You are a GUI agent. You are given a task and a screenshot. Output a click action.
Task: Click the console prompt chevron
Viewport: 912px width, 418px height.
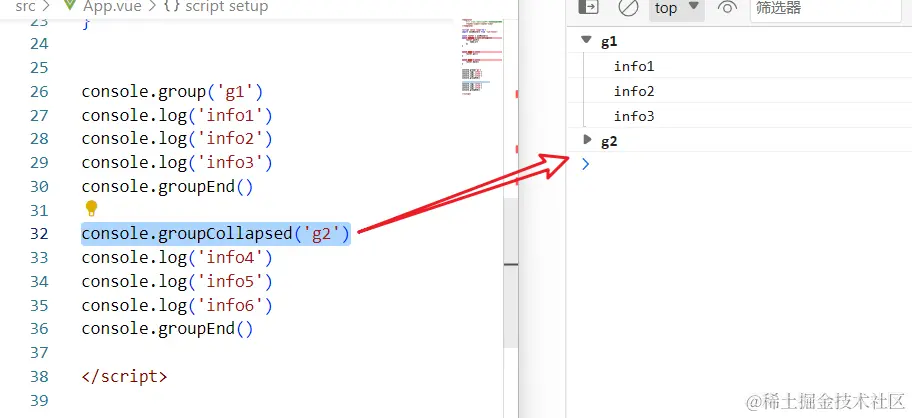tap(586, 165)
